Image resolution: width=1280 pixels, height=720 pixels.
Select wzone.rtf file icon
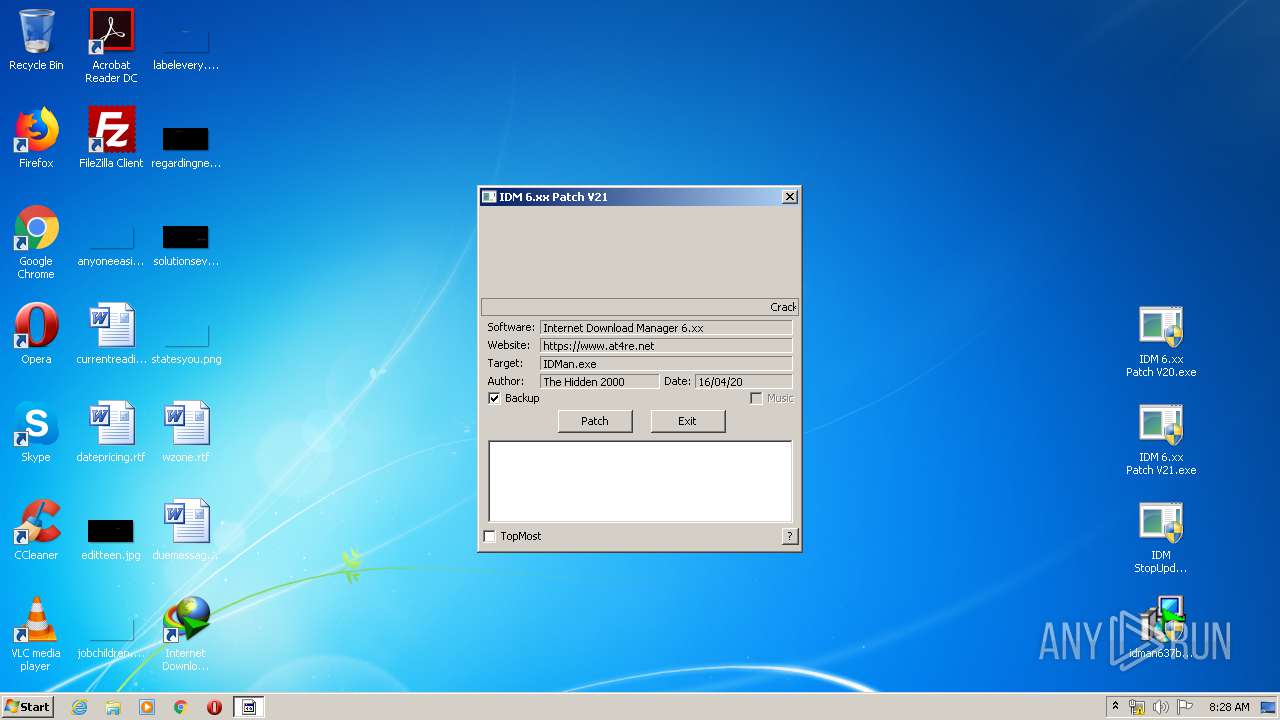[x=186, y=432]
